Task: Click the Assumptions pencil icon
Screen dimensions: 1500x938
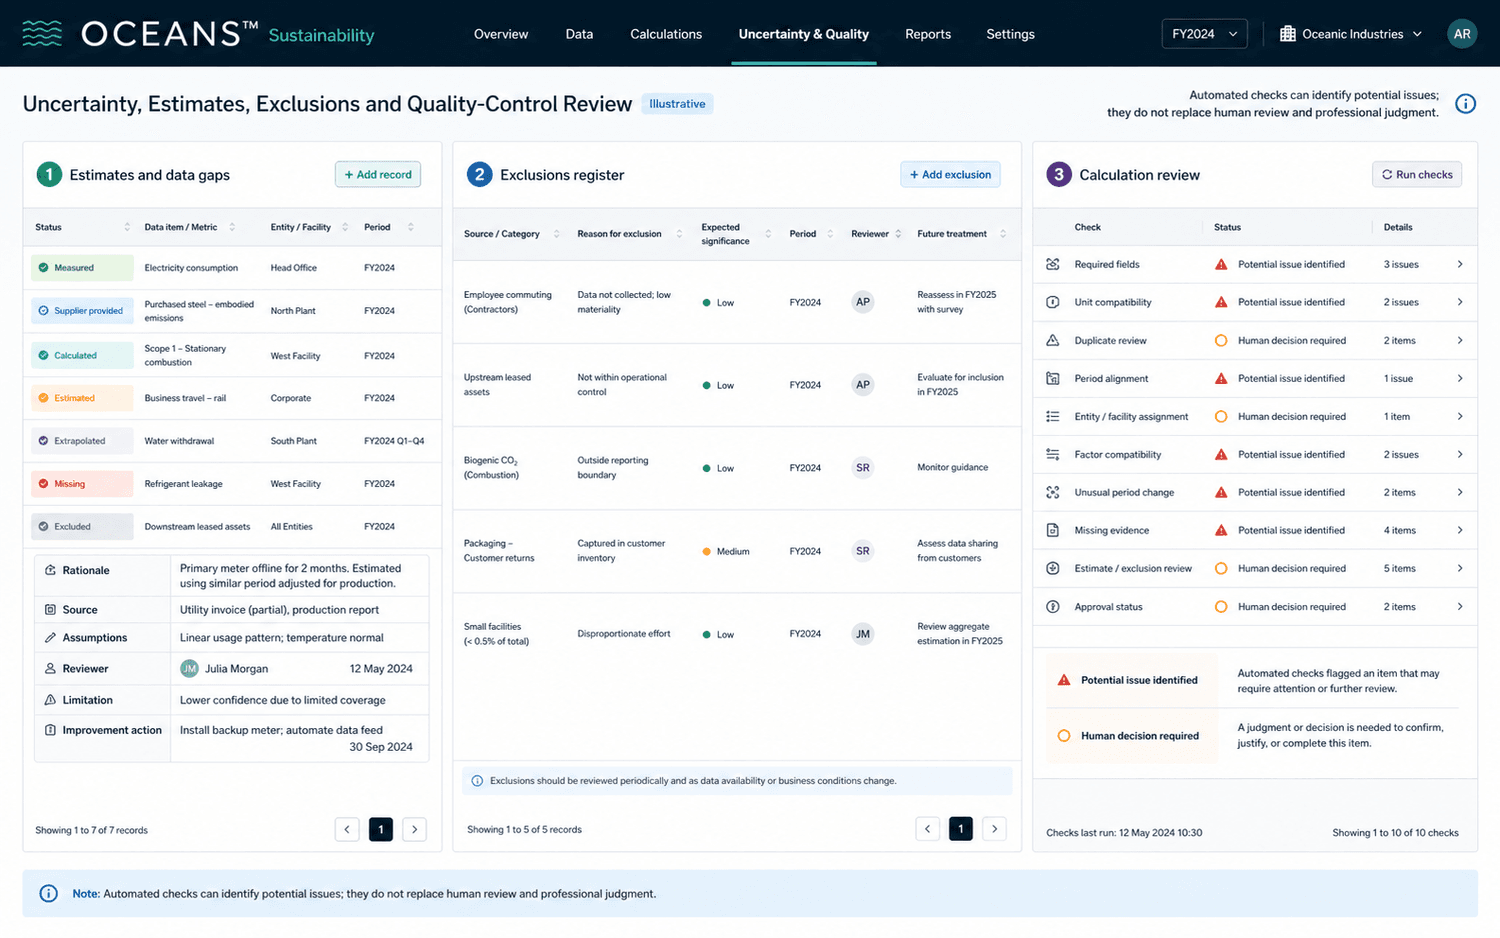Action: coord(50,637)
